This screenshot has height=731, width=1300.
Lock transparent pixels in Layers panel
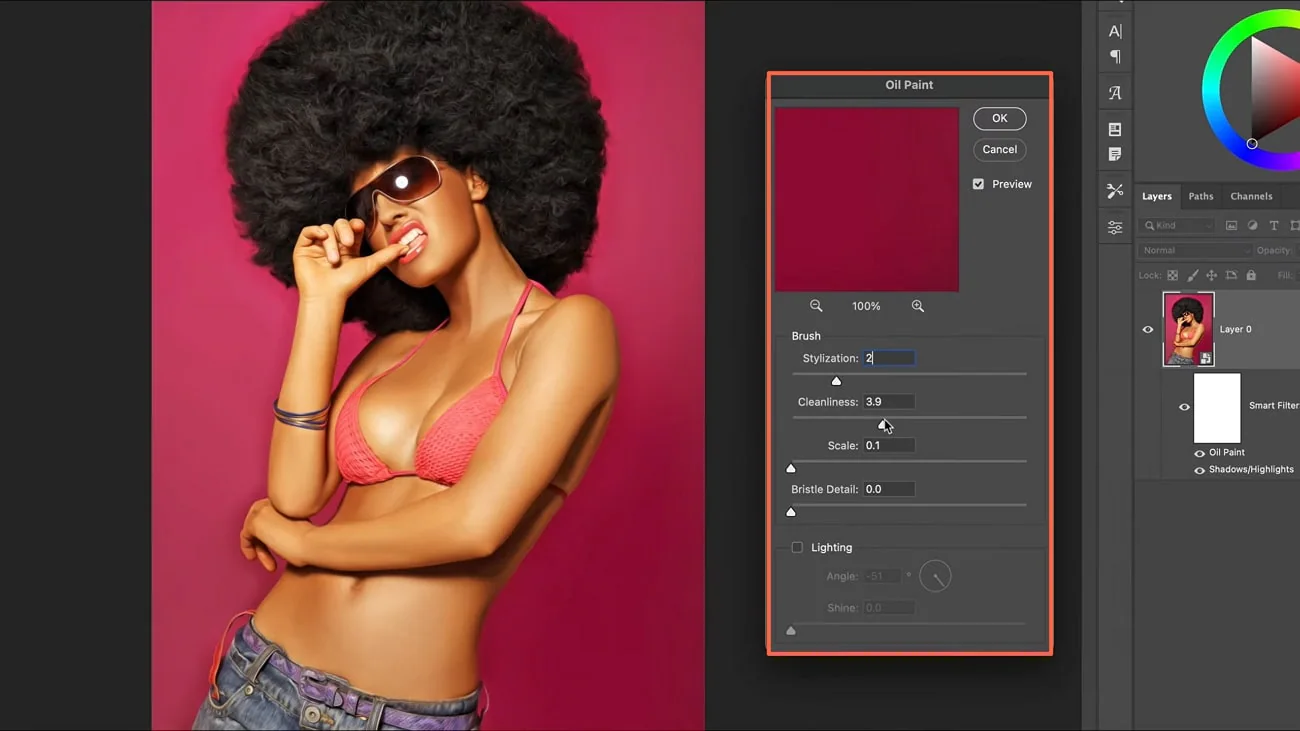[x=1172, y=275]
